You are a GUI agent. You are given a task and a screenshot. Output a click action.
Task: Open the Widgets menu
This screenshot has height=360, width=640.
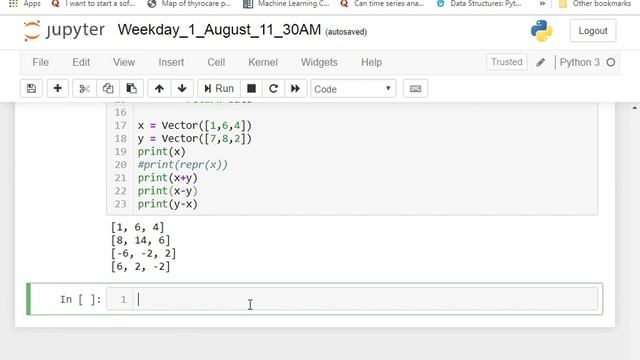[319, 62]
